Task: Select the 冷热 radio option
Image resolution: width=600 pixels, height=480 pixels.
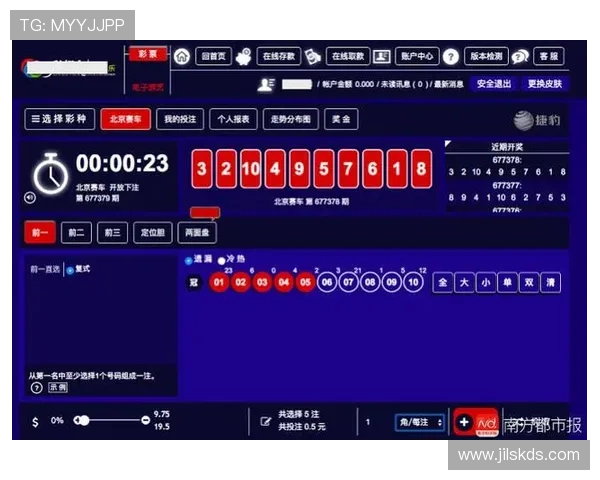Action: 221,261
